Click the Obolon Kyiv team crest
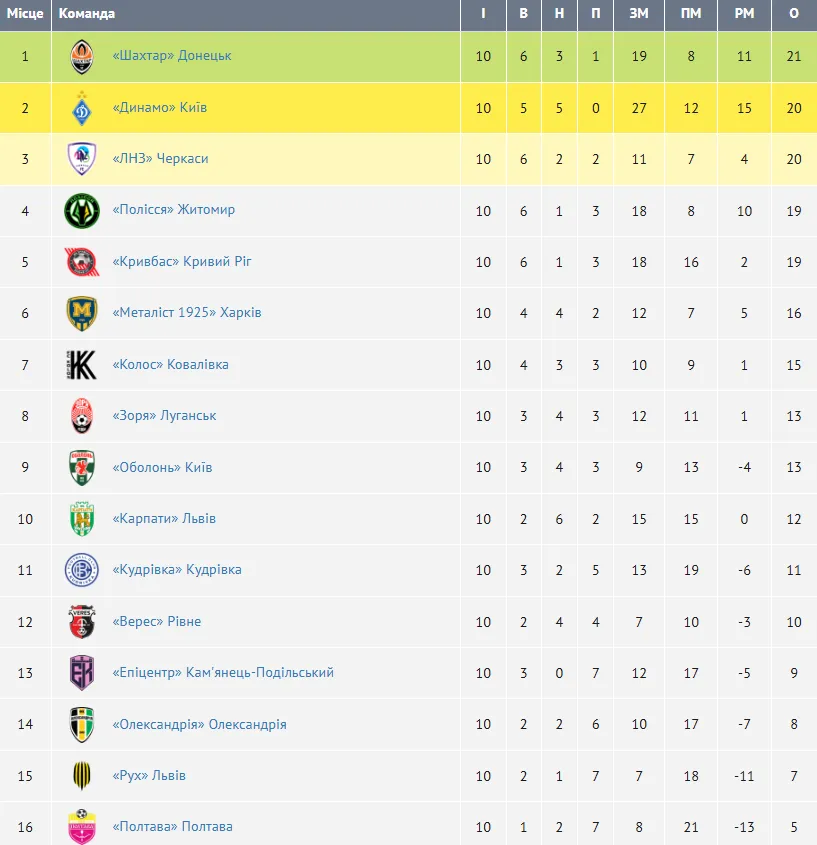 (x=82, y=468)
